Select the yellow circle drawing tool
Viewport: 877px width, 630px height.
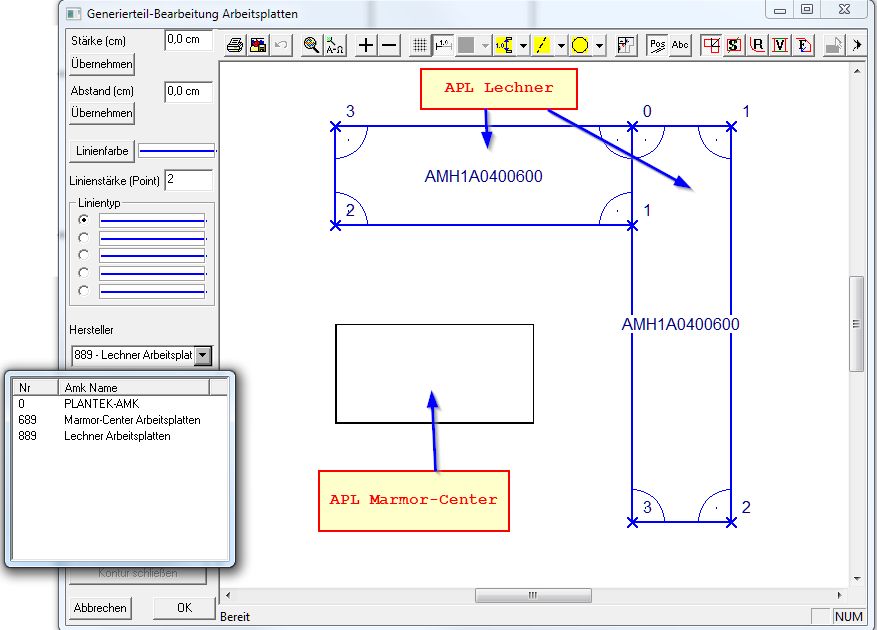[x=580, y=45]
